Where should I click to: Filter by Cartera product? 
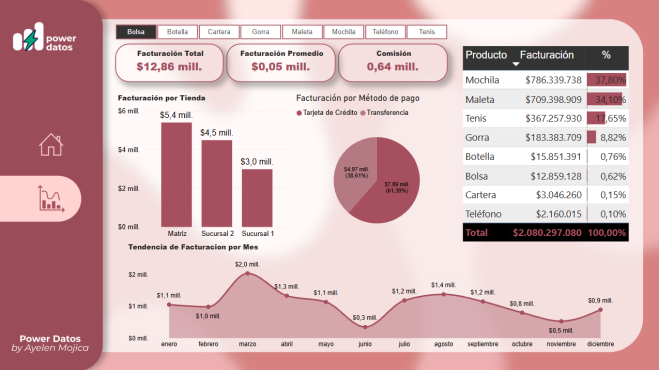219,32
